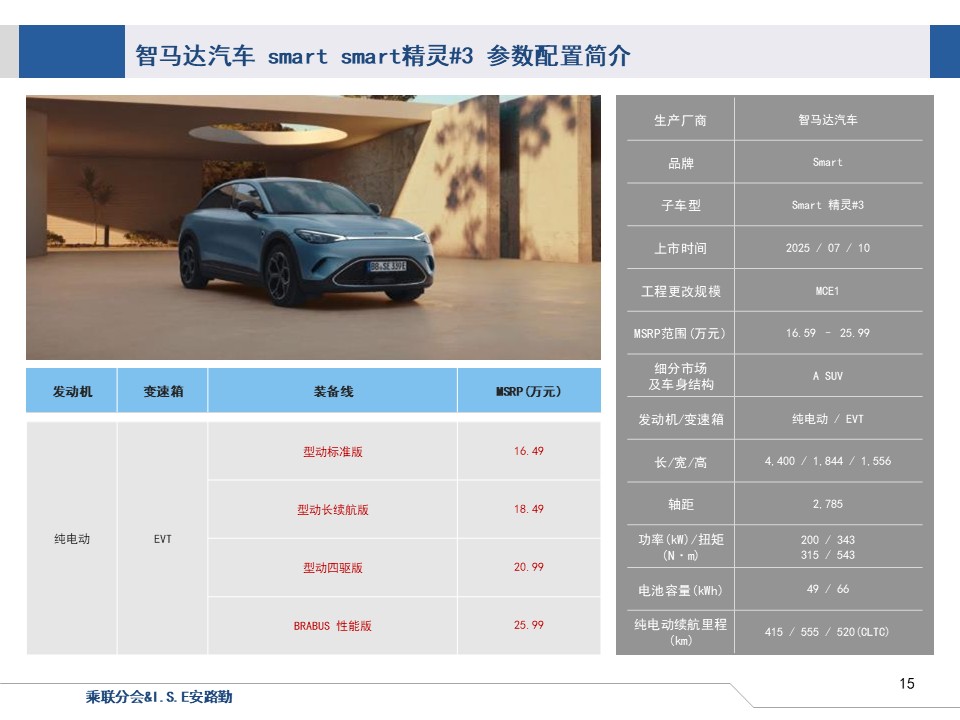Click the 功率(kW)/扭矩(N·m) label
The image size is (960, 720).
[x=680, y=547]
